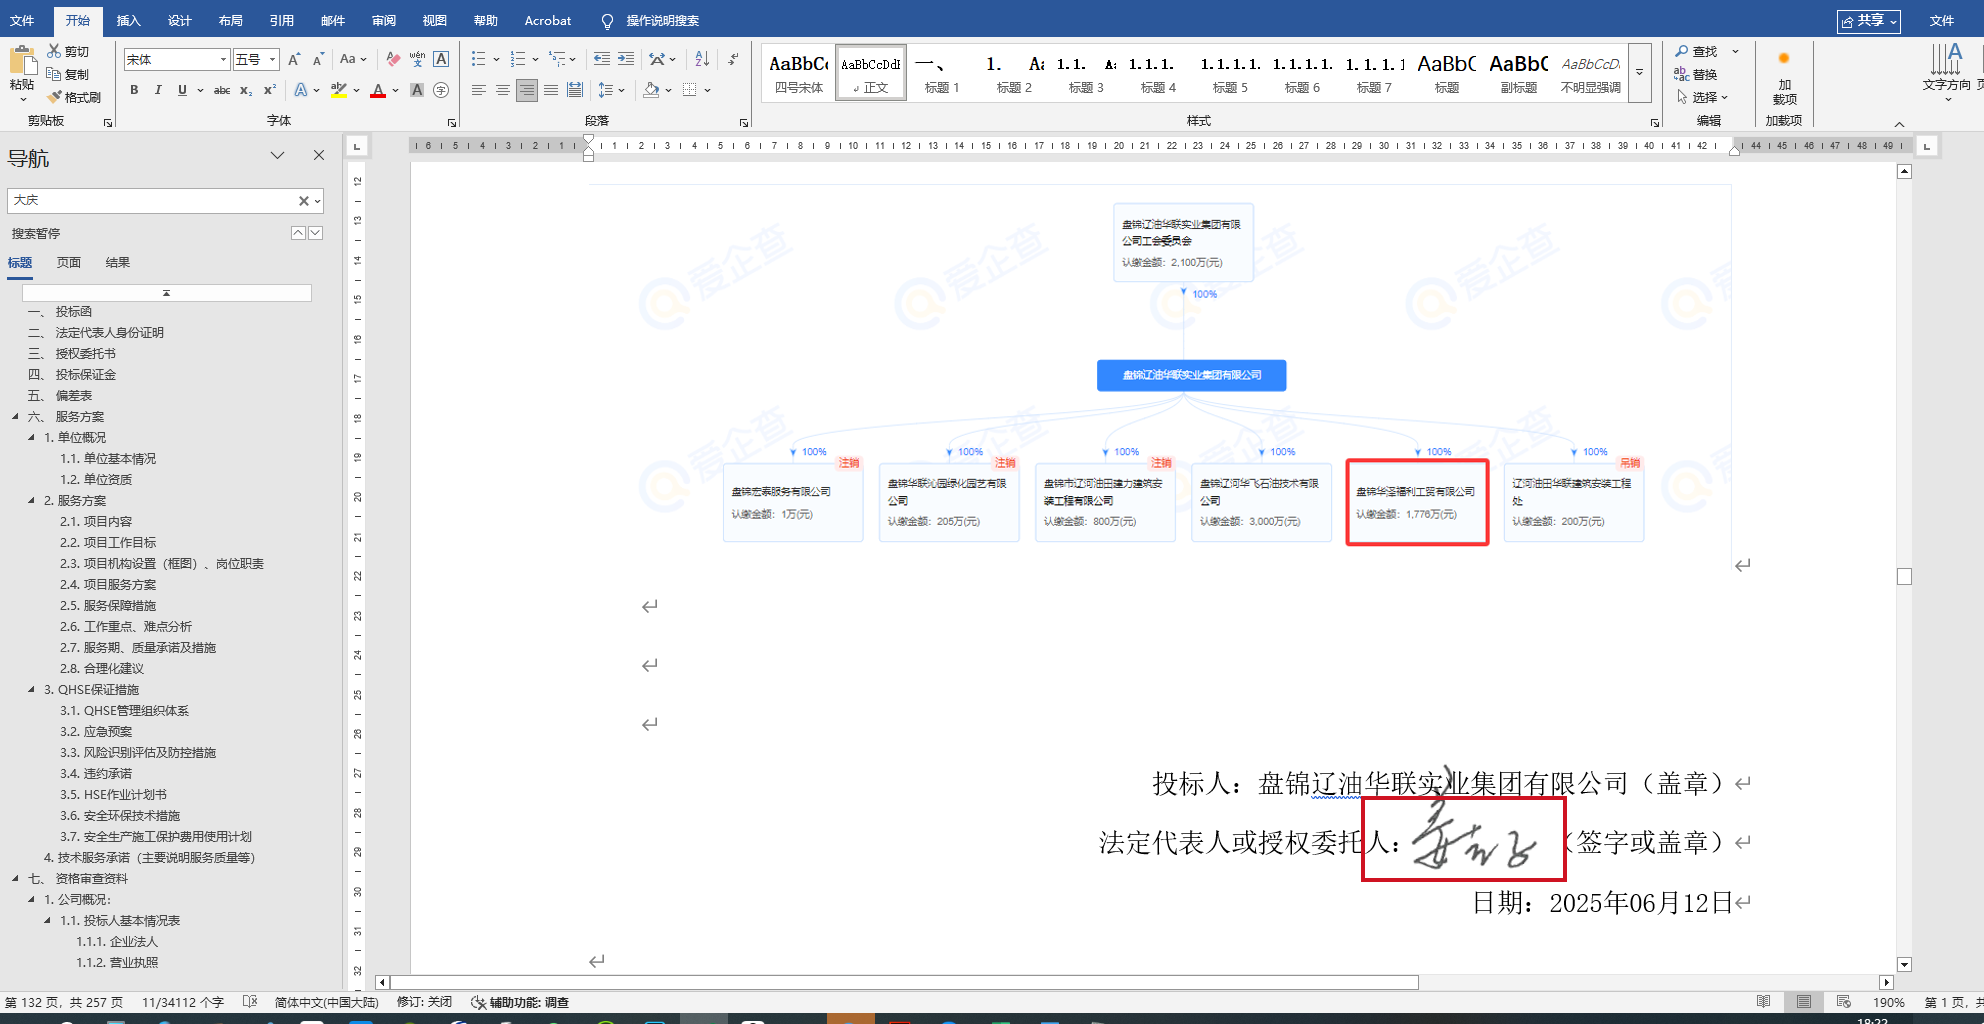Collapse the 六、服务方案 heading in navigation
This screenshot has height=1024, width=1984.
point(15,416)
